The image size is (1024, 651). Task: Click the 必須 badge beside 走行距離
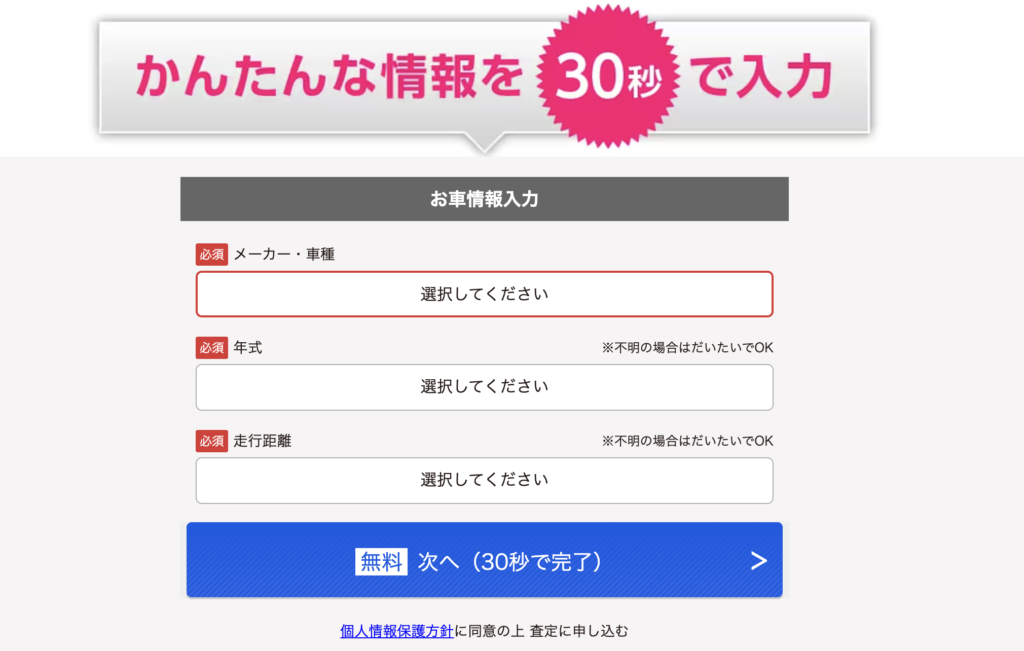[x=212, y=441]
